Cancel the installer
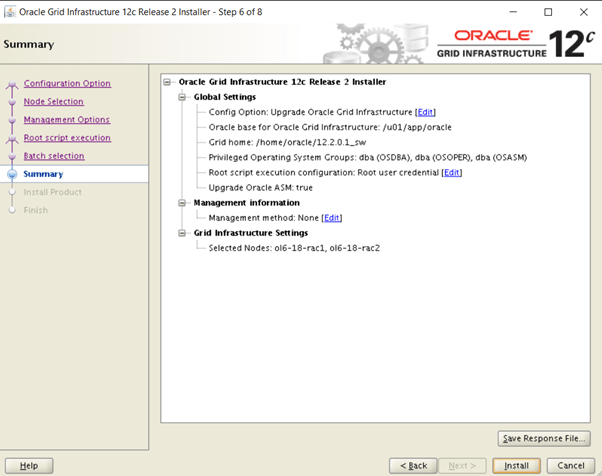Screen dimensions: 602x476 (570, 466)
